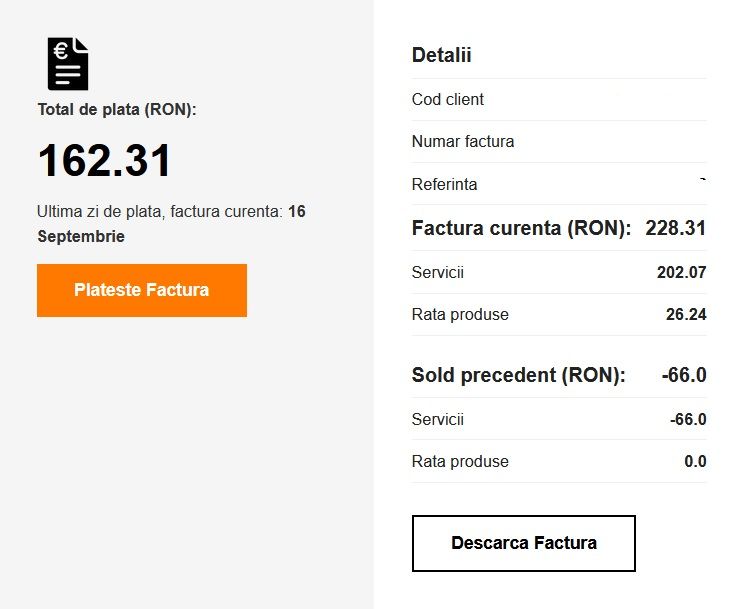
Task: Click Rata produse label under Factura curenta
Action: [460, 315]
